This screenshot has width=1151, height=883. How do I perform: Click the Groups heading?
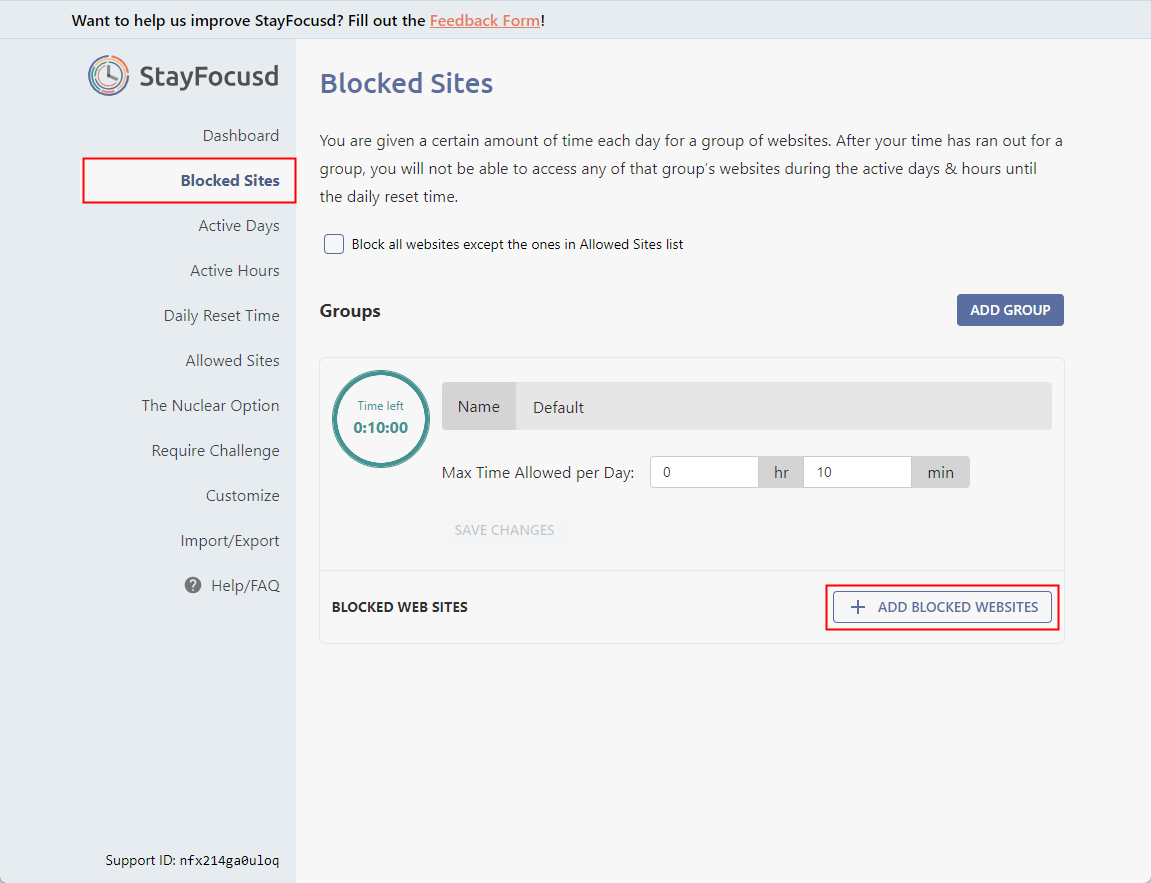pyautogui.click(x=349, y=311)
